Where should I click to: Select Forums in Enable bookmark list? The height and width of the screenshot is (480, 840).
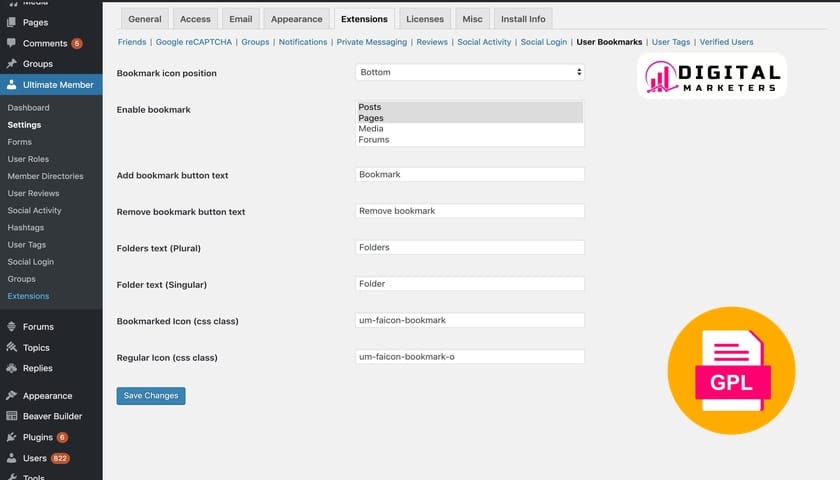coord(374,140)
